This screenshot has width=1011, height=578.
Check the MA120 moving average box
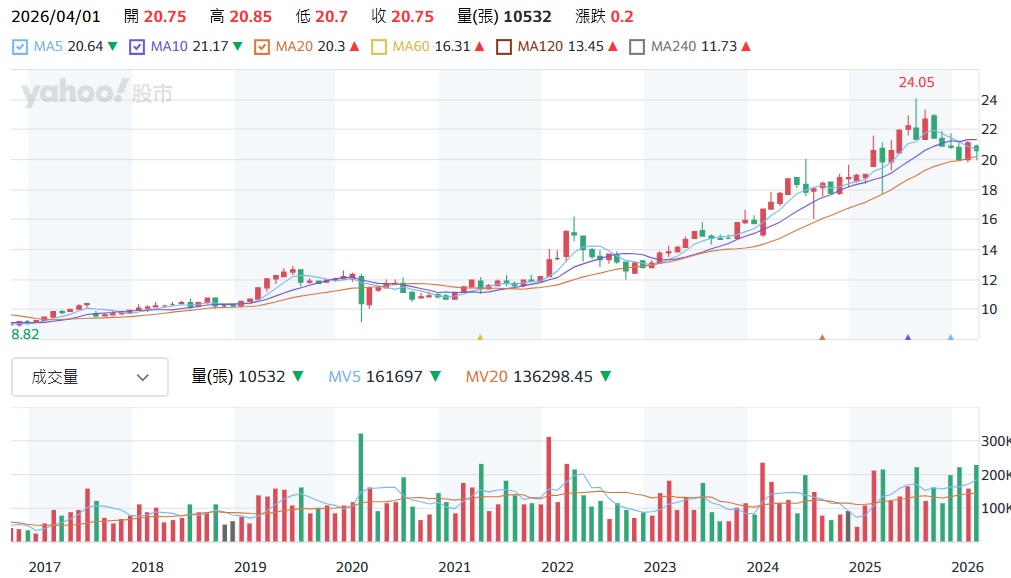click(503, 45)
